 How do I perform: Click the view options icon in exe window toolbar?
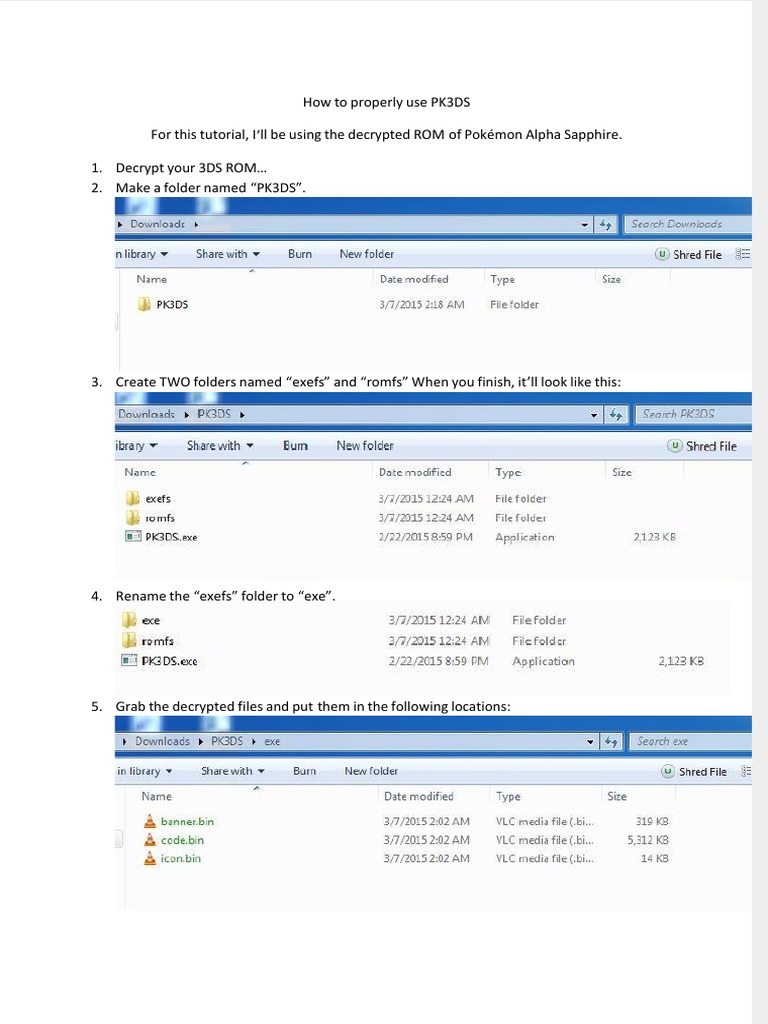click(x=746, y=771)
